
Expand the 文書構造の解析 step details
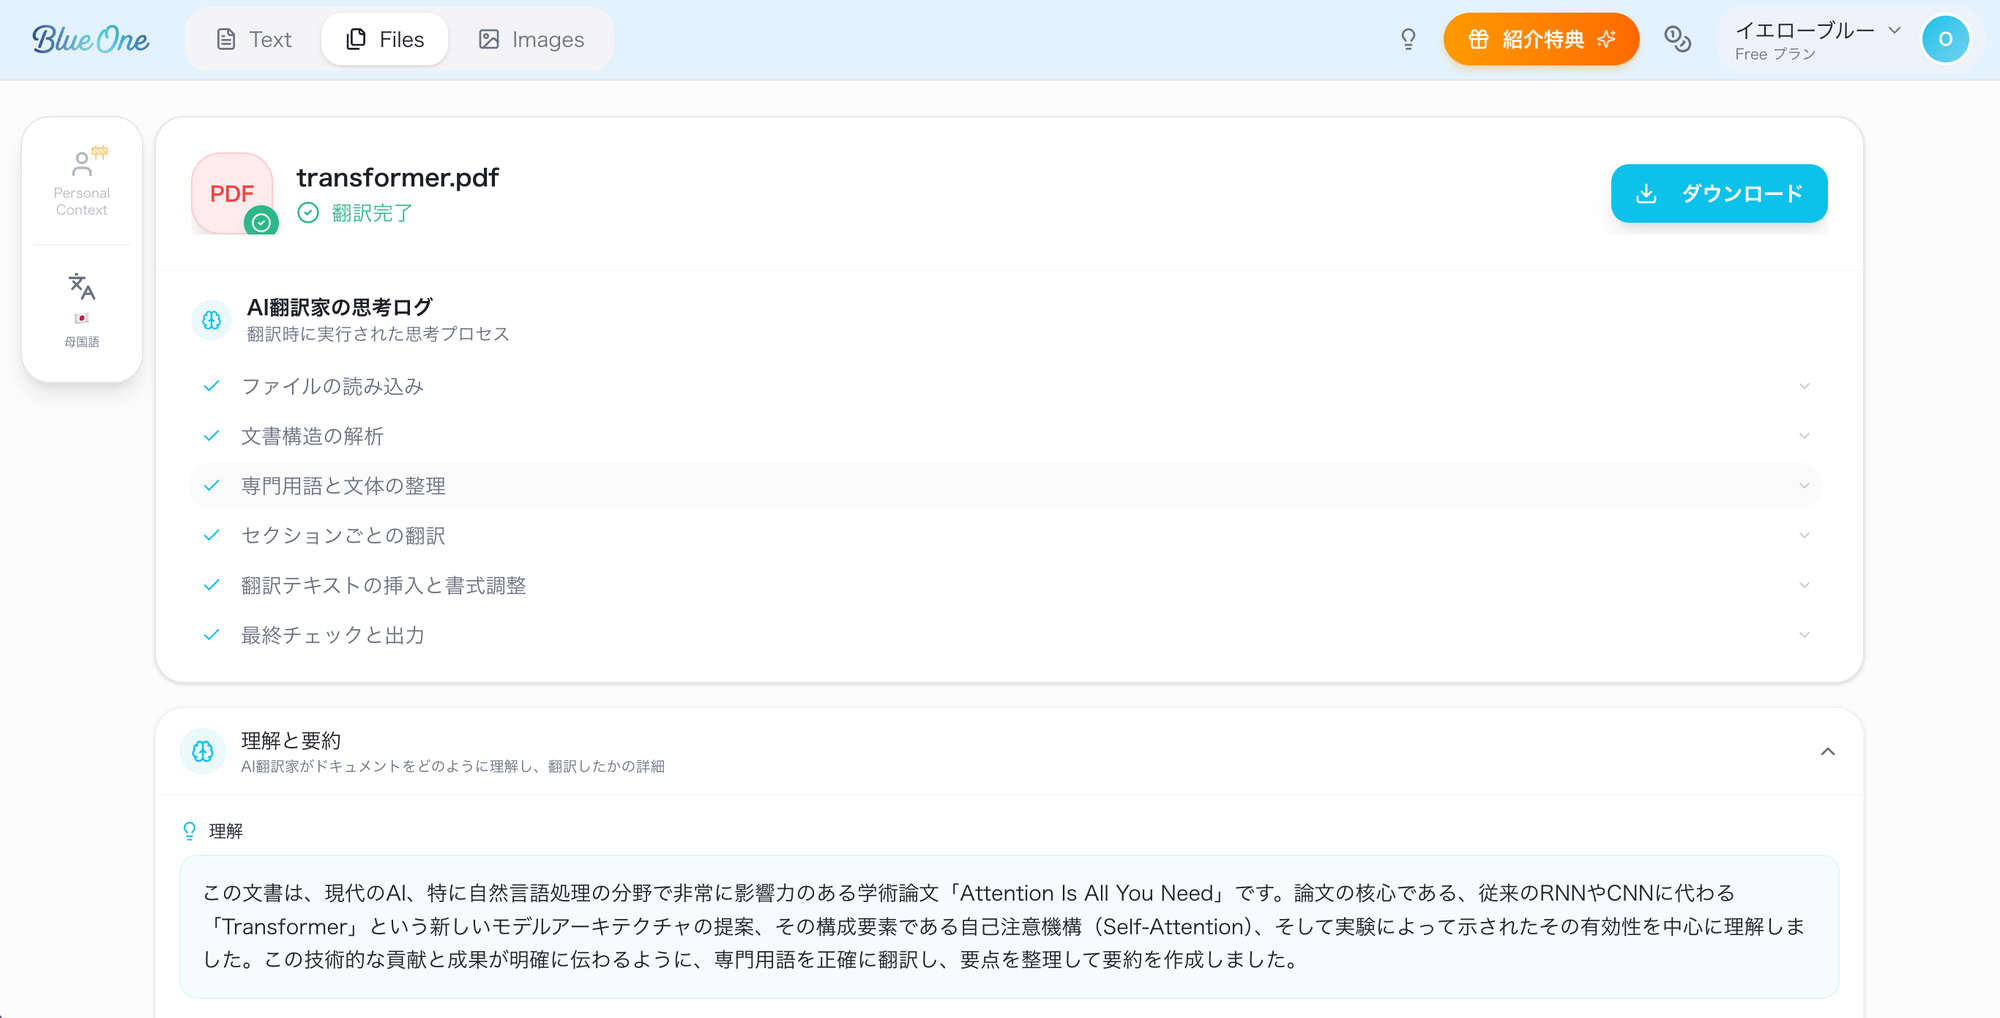pos(1803,436)
